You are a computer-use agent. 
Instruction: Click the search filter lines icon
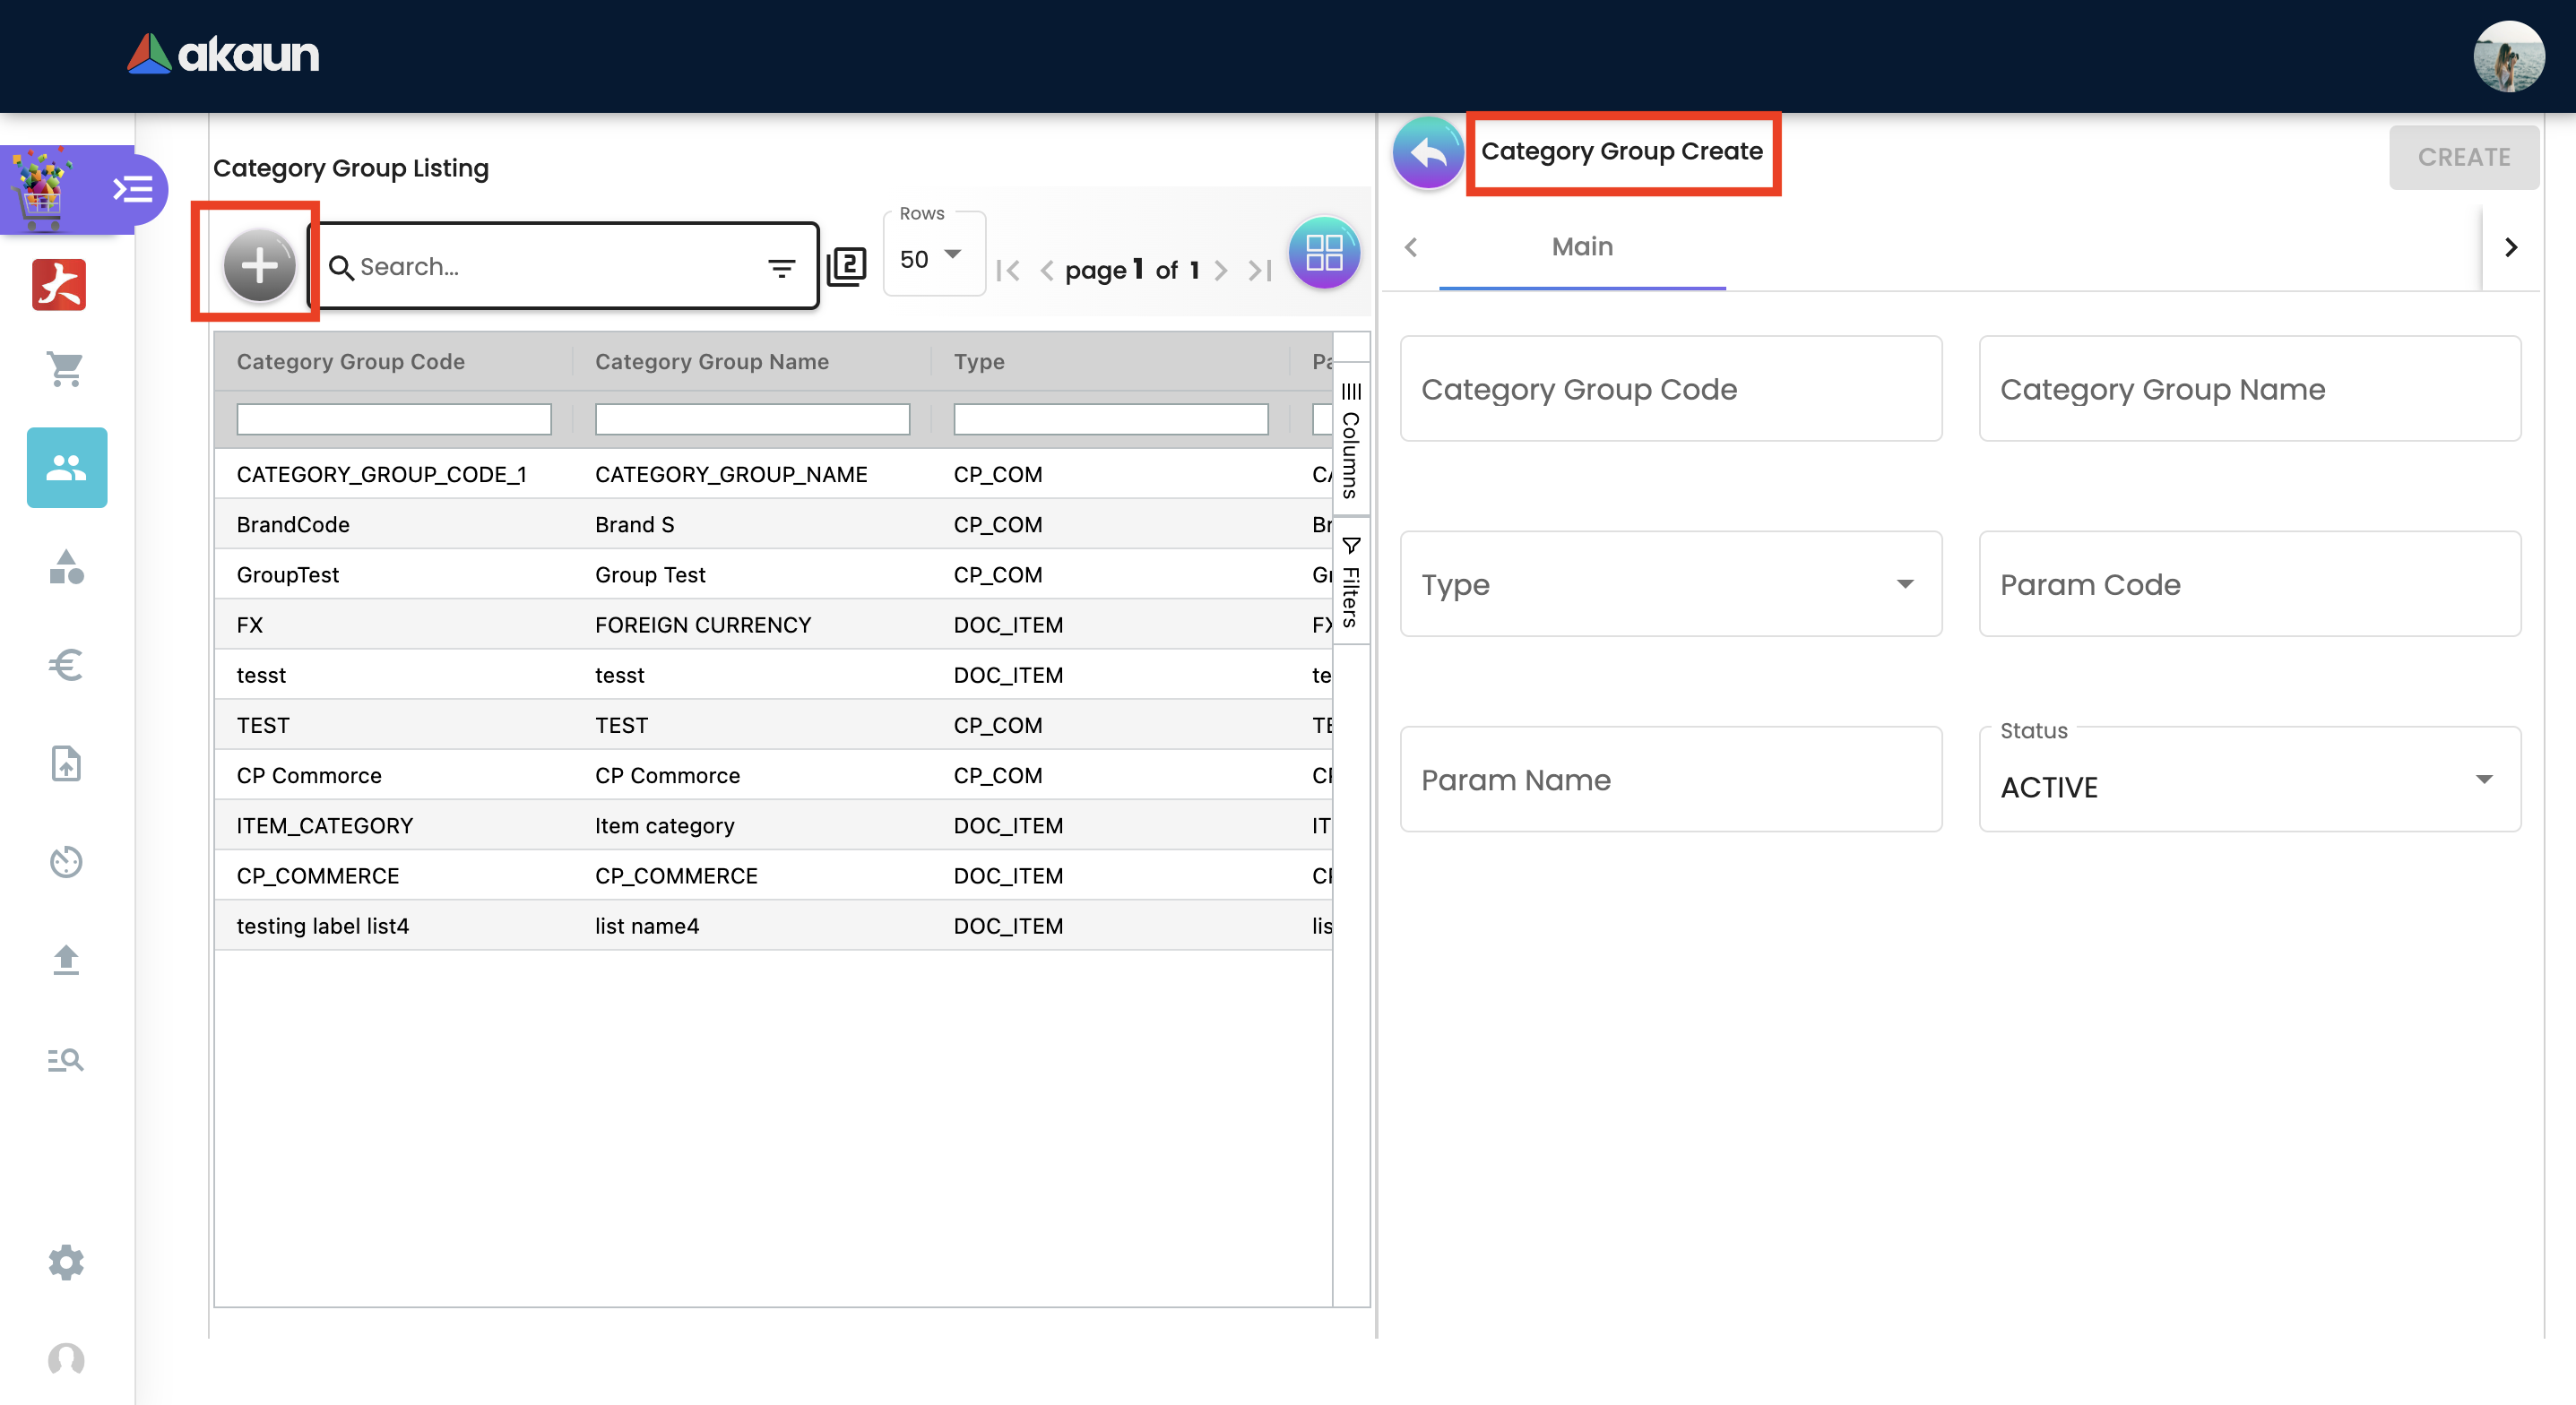(781, 268)
